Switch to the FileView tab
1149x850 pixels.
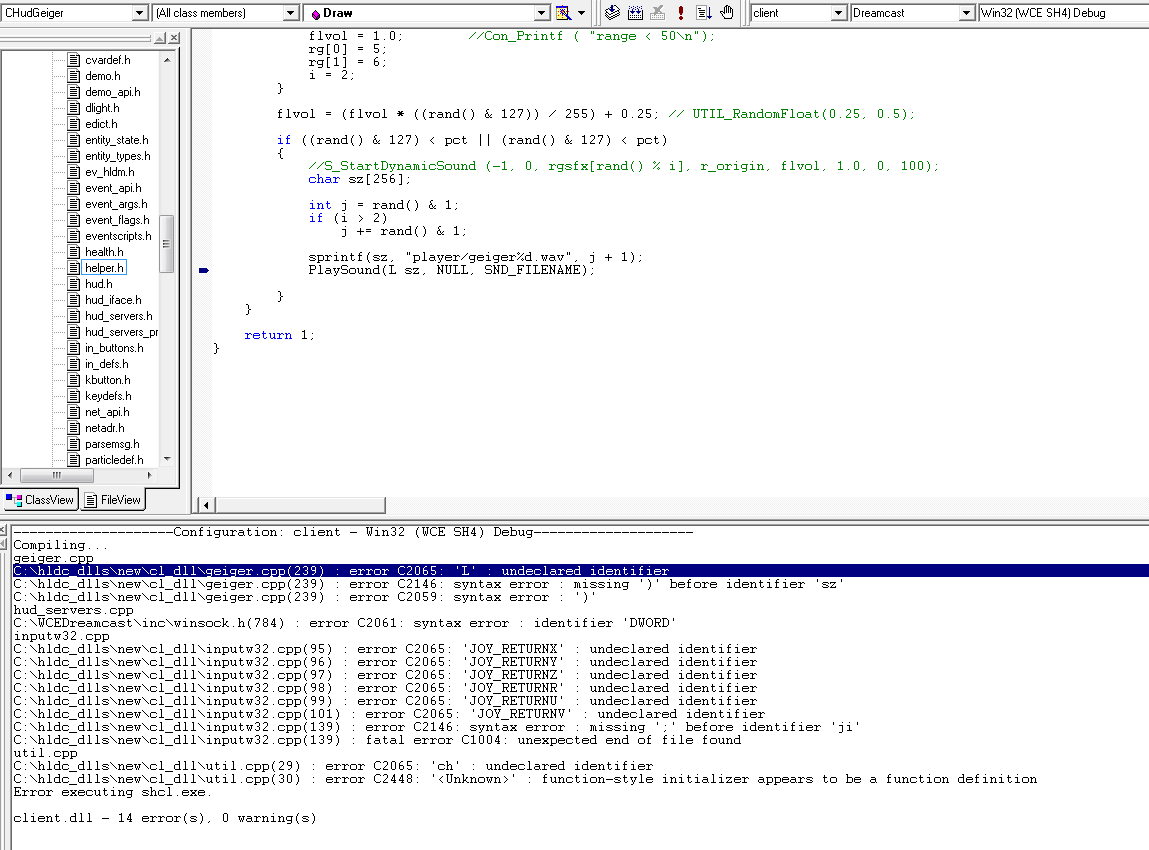coord(113,500)
